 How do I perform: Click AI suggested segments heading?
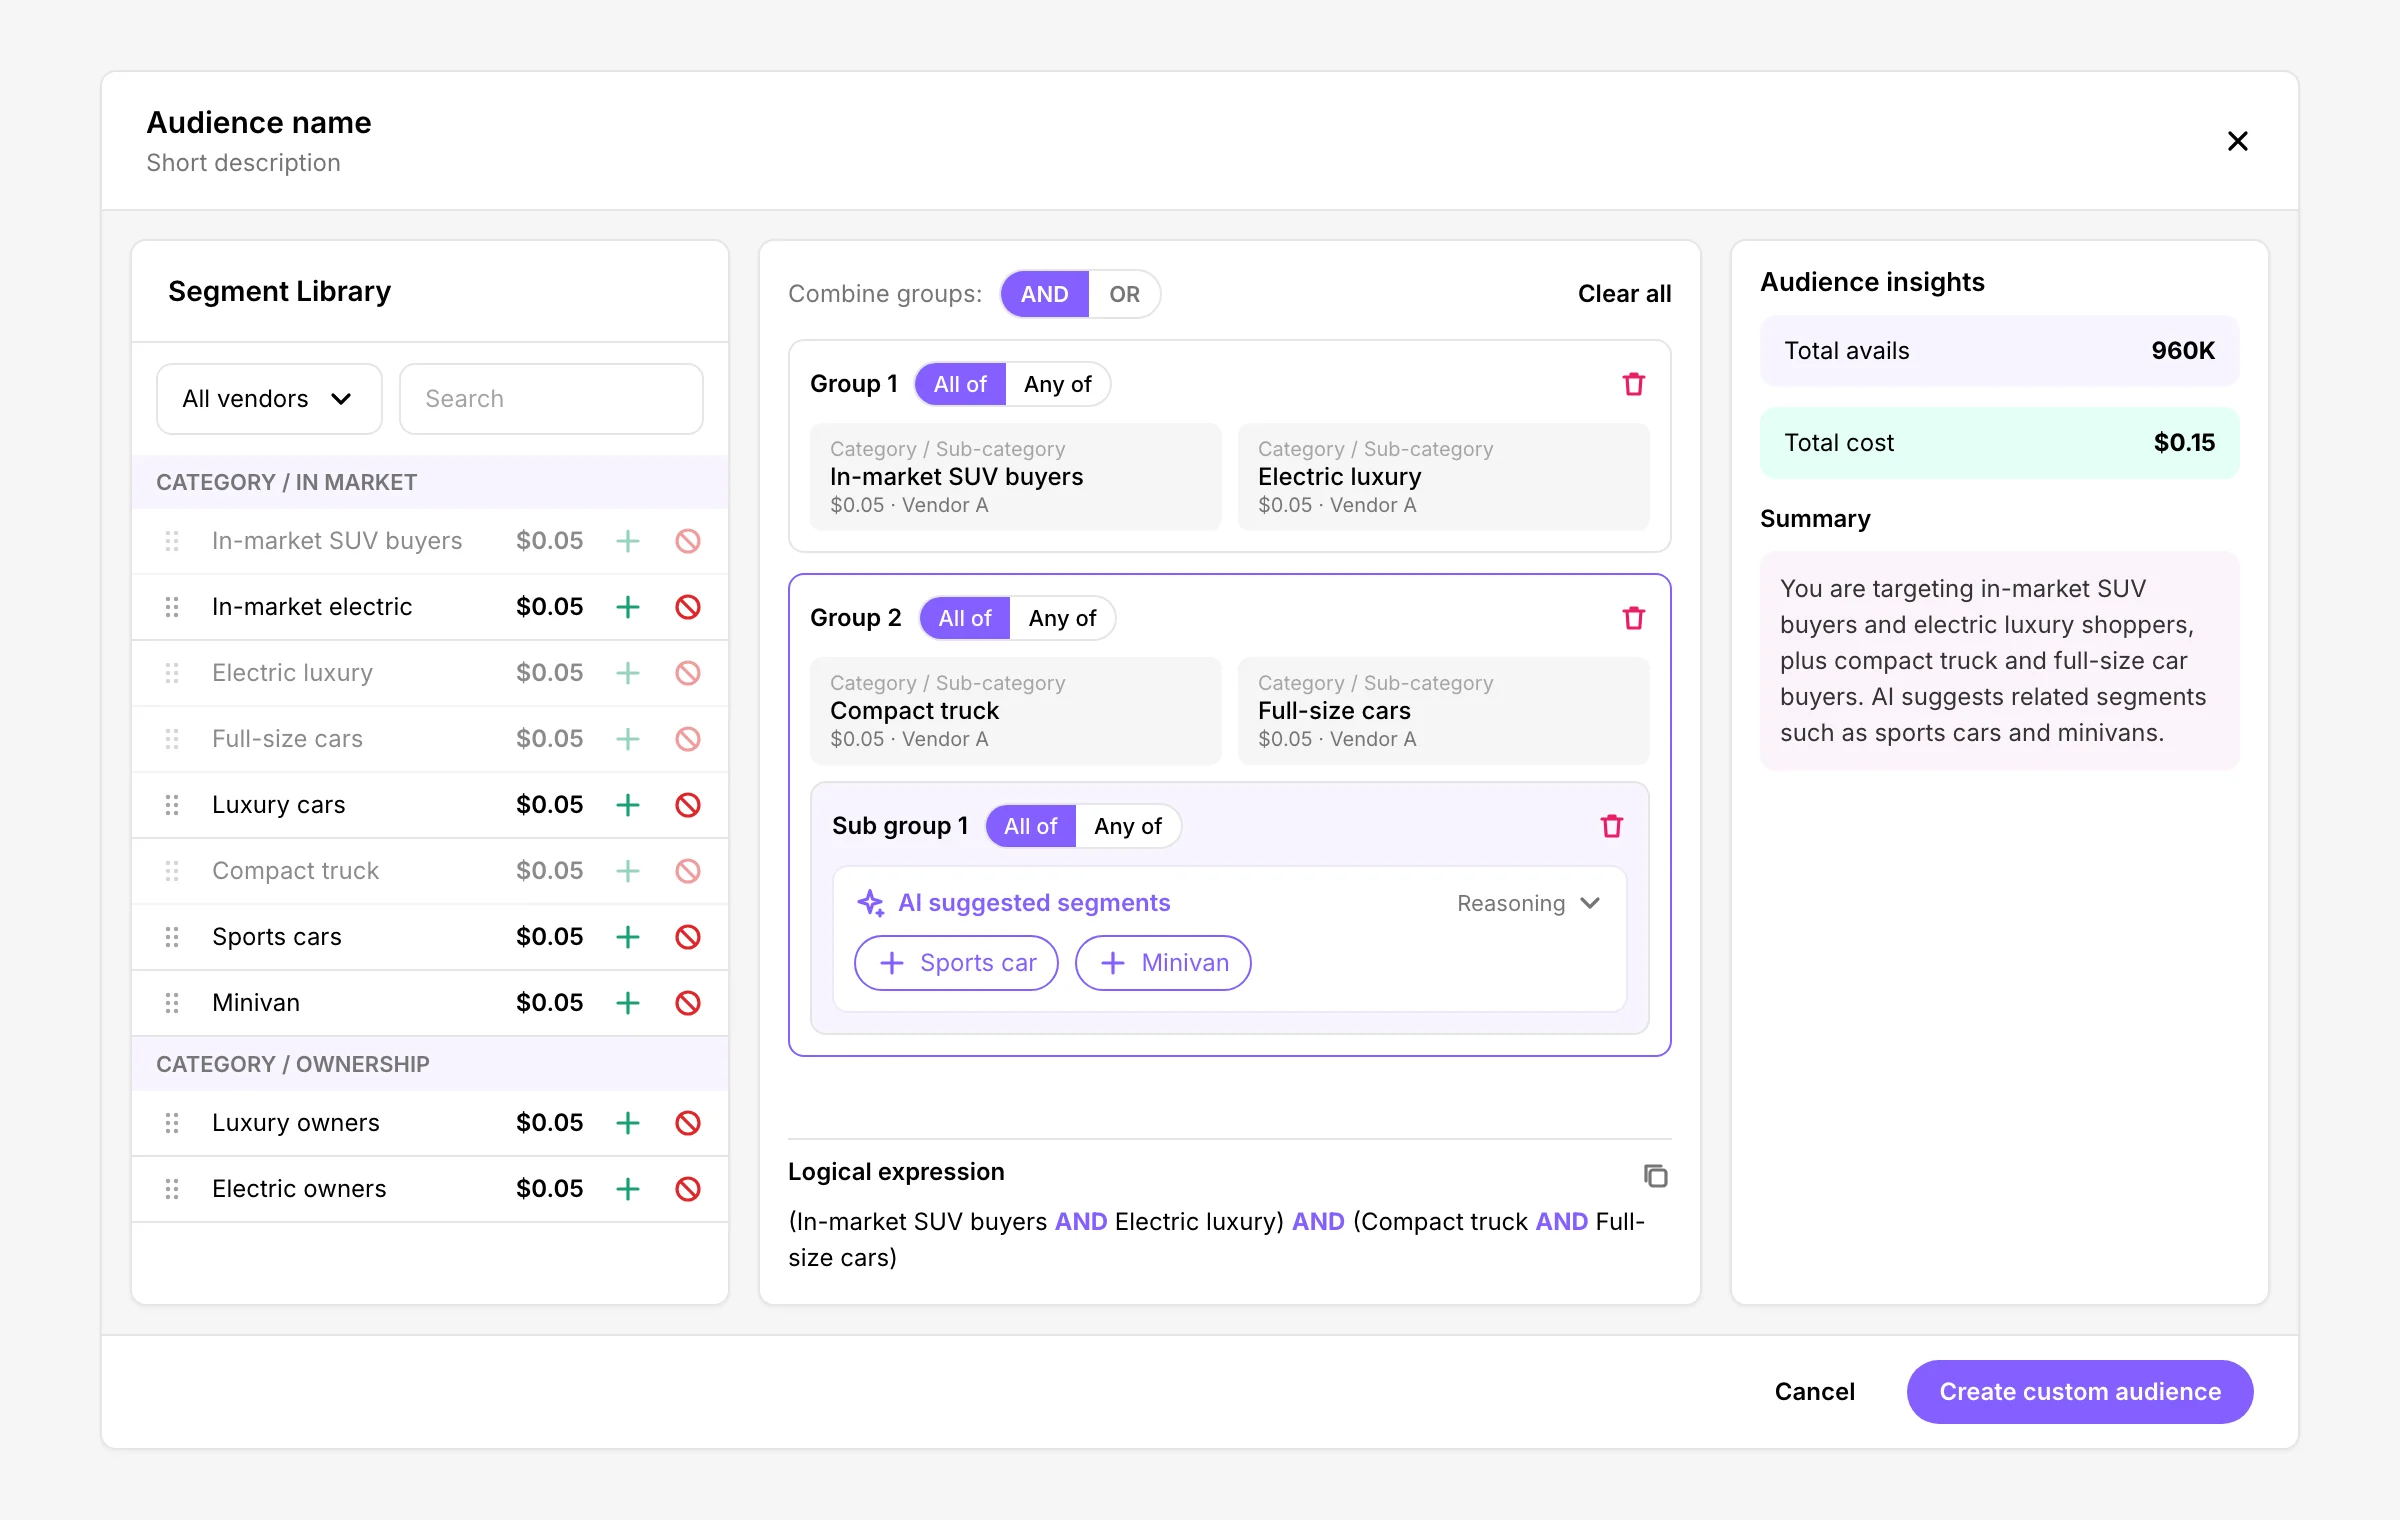click(x=1034, y=903)
